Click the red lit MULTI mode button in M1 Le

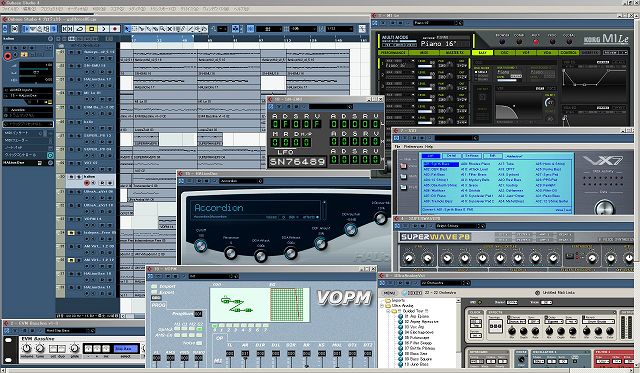point(536,42)
